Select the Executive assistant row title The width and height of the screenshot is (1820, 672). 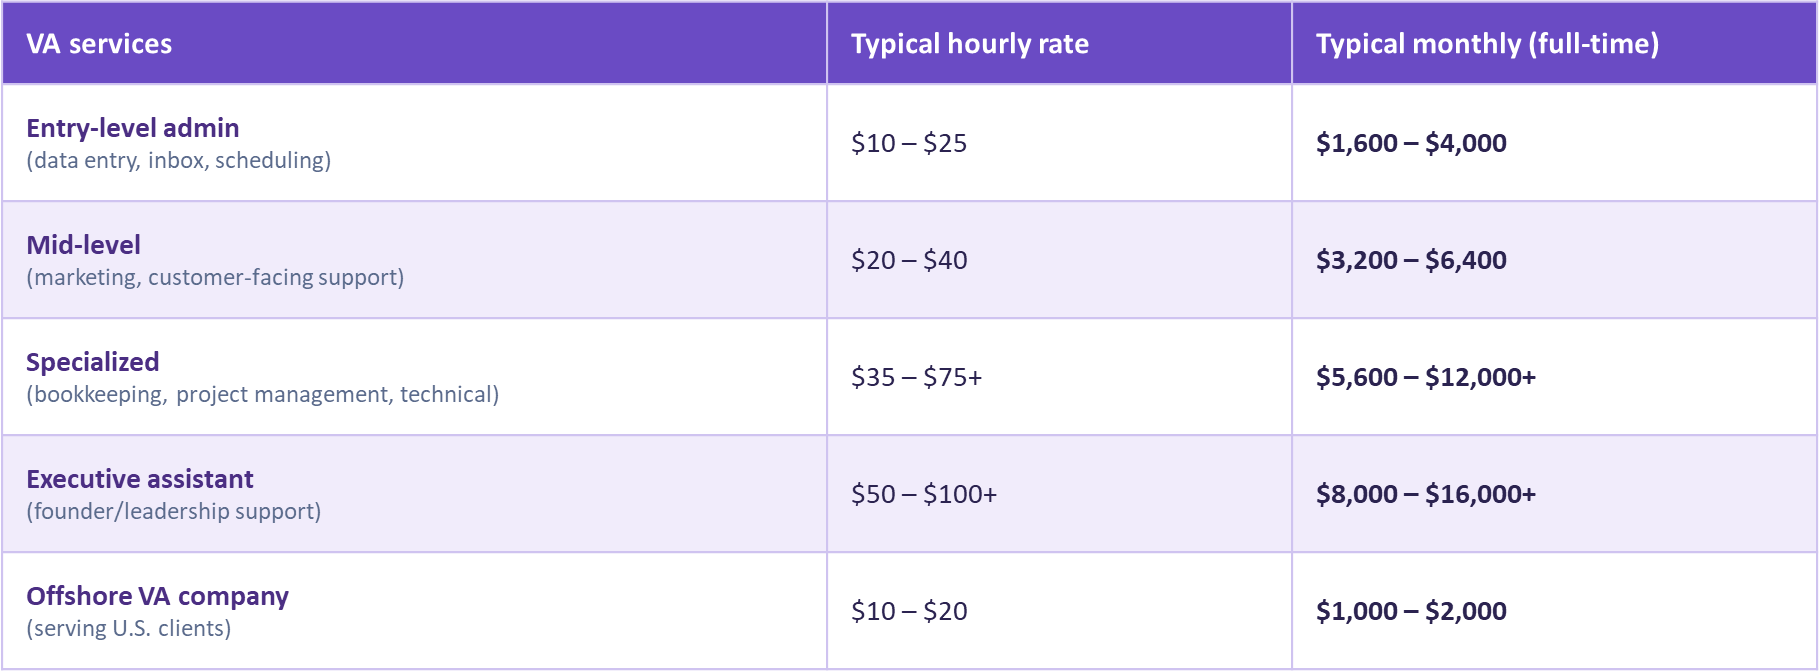[140, 479]
